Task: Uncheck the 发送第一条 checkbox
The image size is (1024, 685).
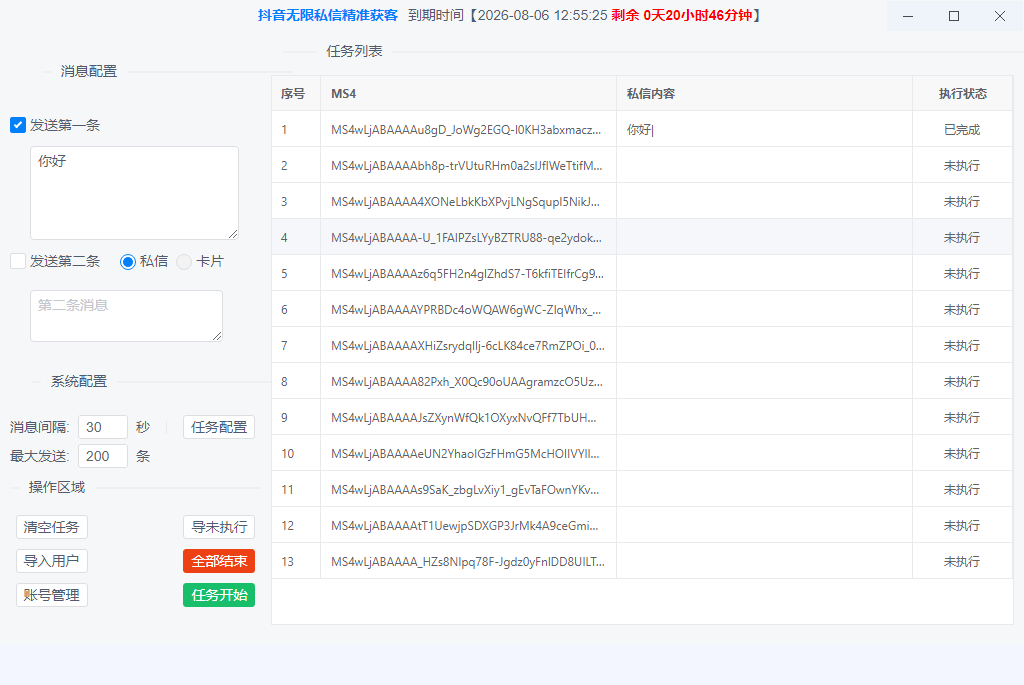Action: 18,125
